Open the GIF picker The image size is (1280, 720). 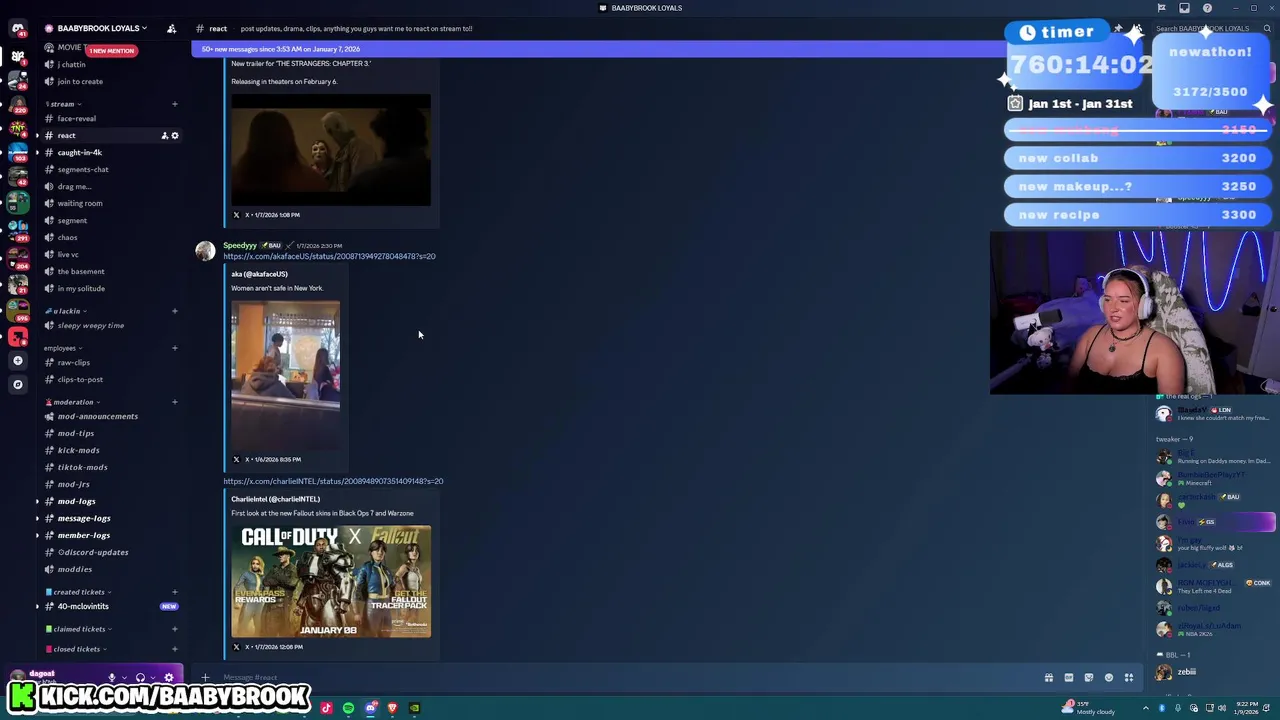[1069, 678]
